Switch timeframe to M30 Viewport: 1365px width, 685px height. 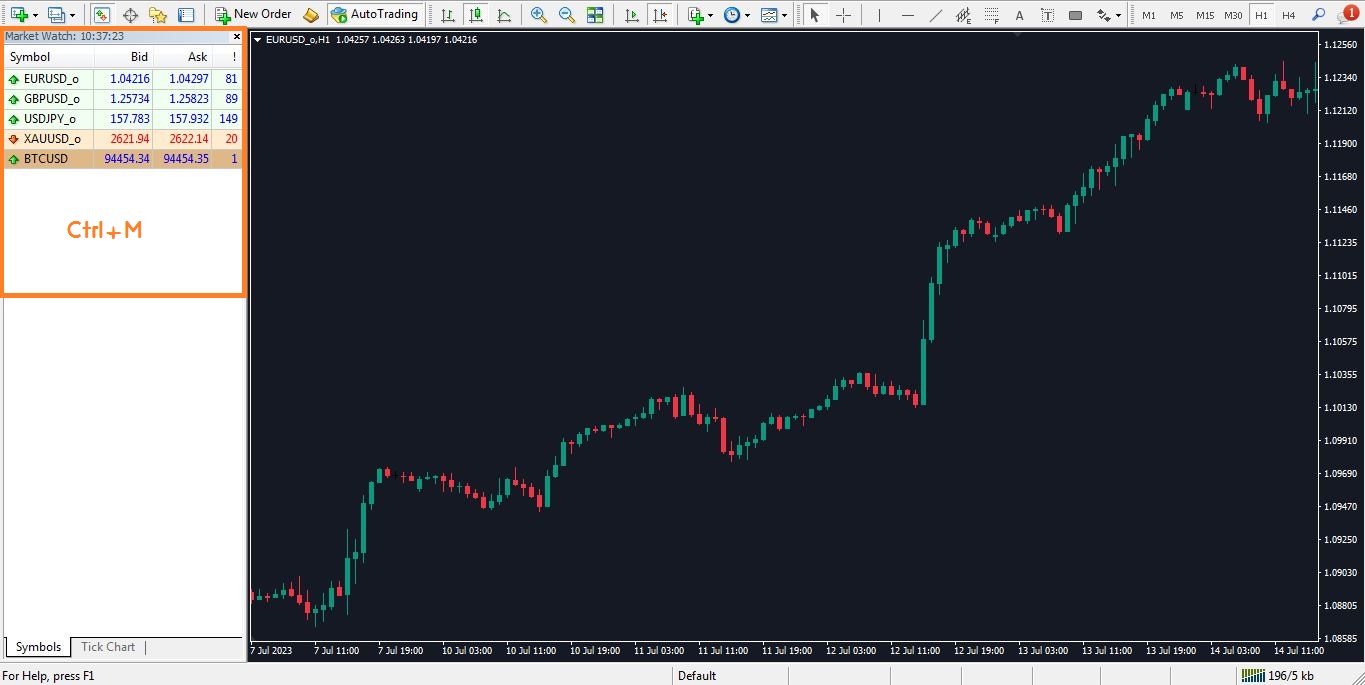[x=1233, y=15]
